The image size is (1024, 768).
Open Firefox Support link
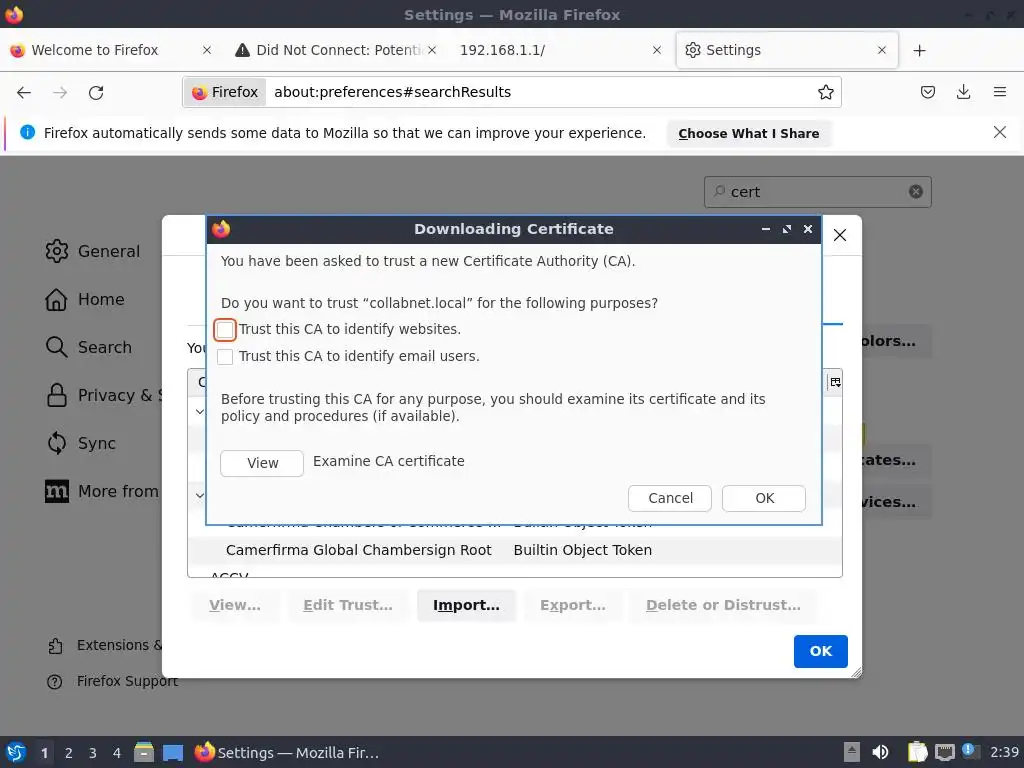[112, 682]
